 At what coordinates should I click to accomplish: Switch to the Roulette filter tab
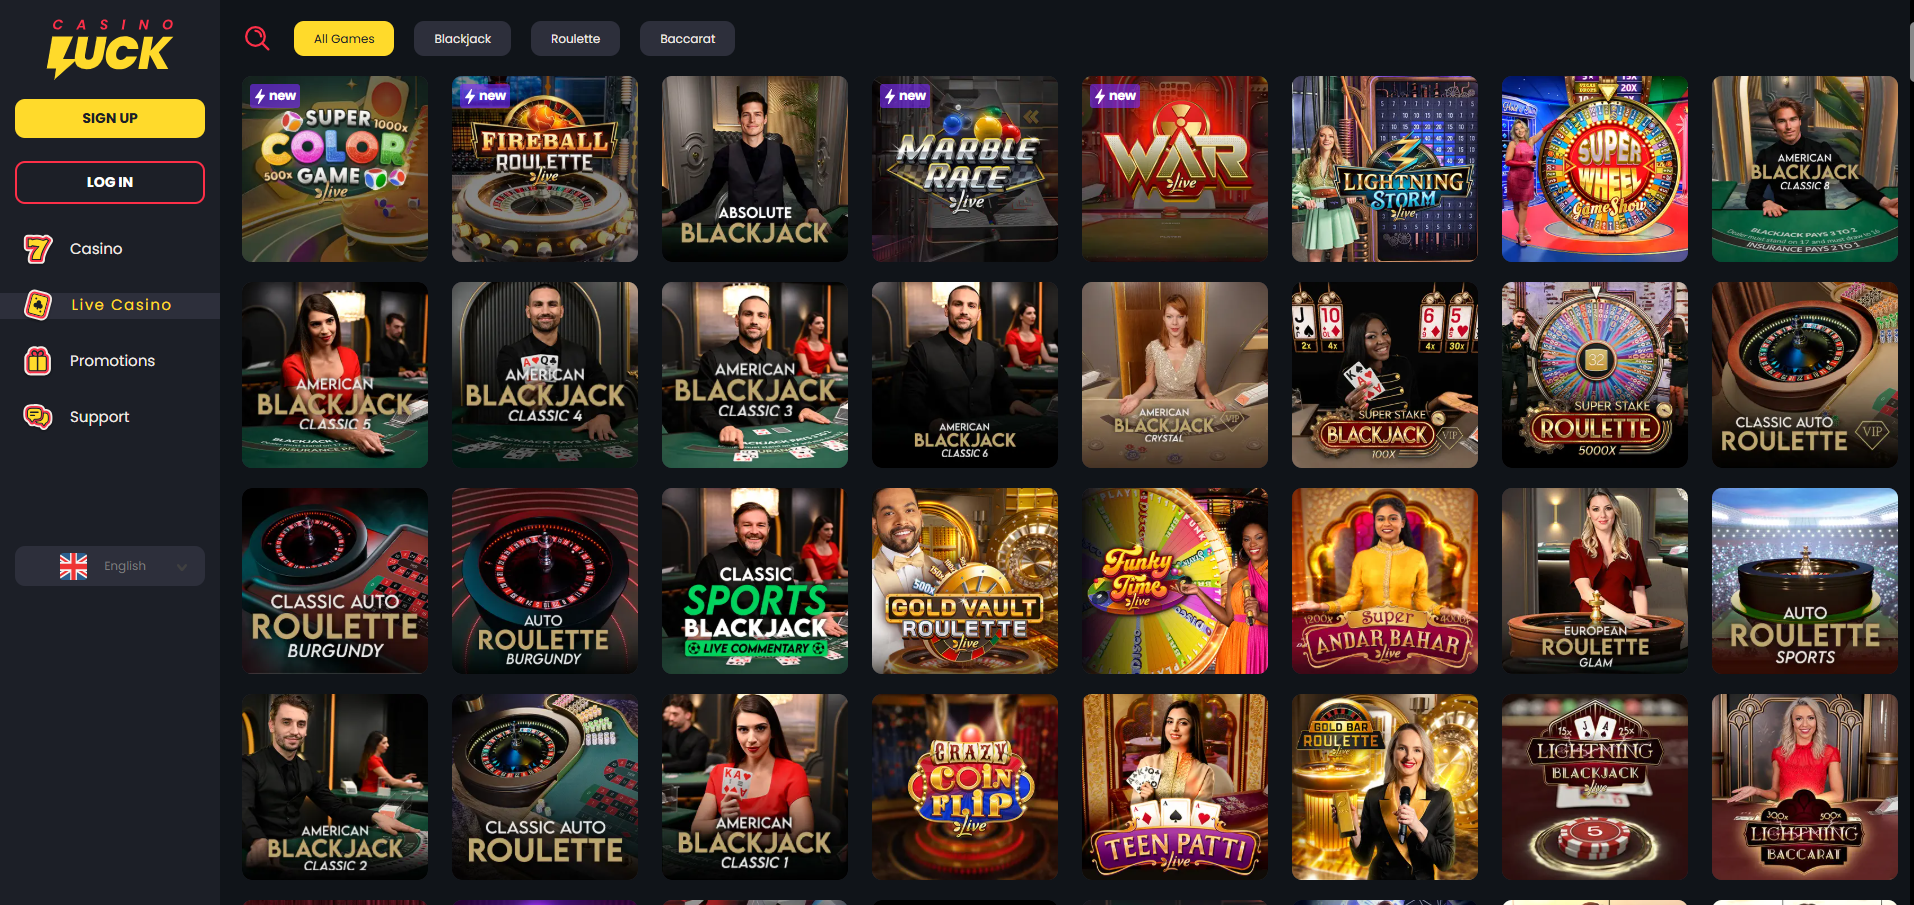click(x=575, y=39)
